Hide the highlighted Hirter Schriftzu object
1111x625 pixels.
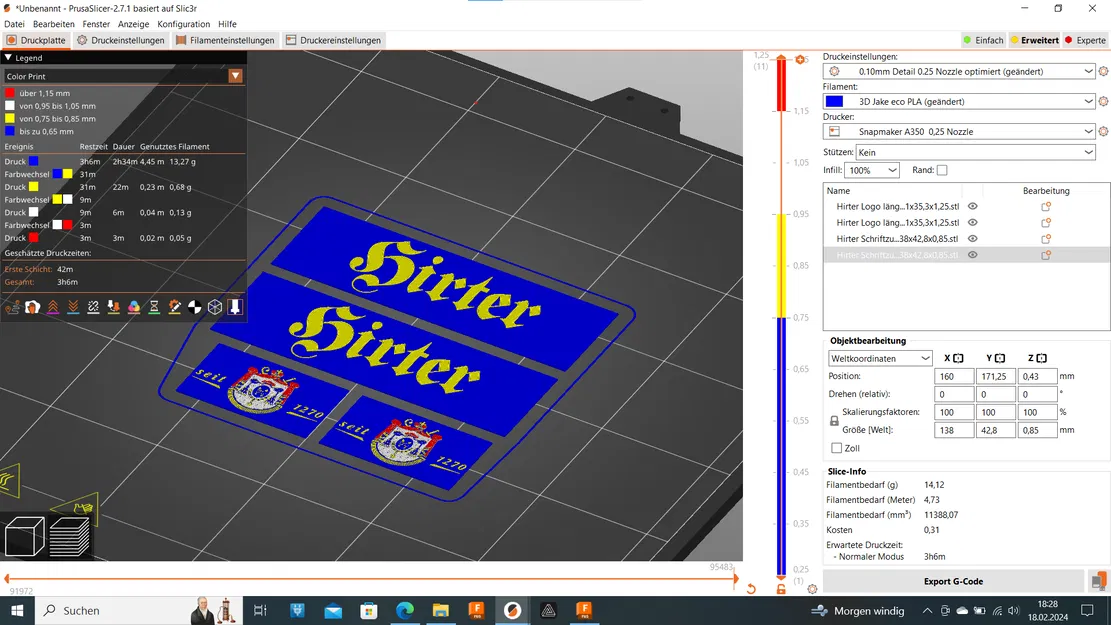[973, 255]
